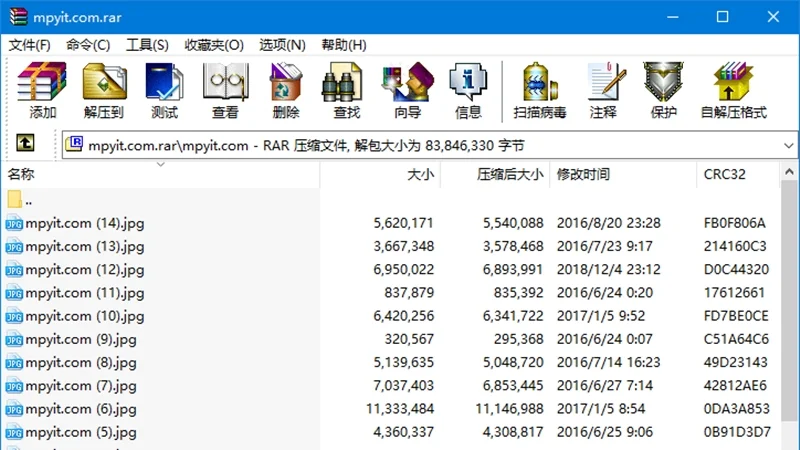Viewport: 800px width, 450px height.
Task: Open the 命令(C) menu
Action: [x=88, y=45]
